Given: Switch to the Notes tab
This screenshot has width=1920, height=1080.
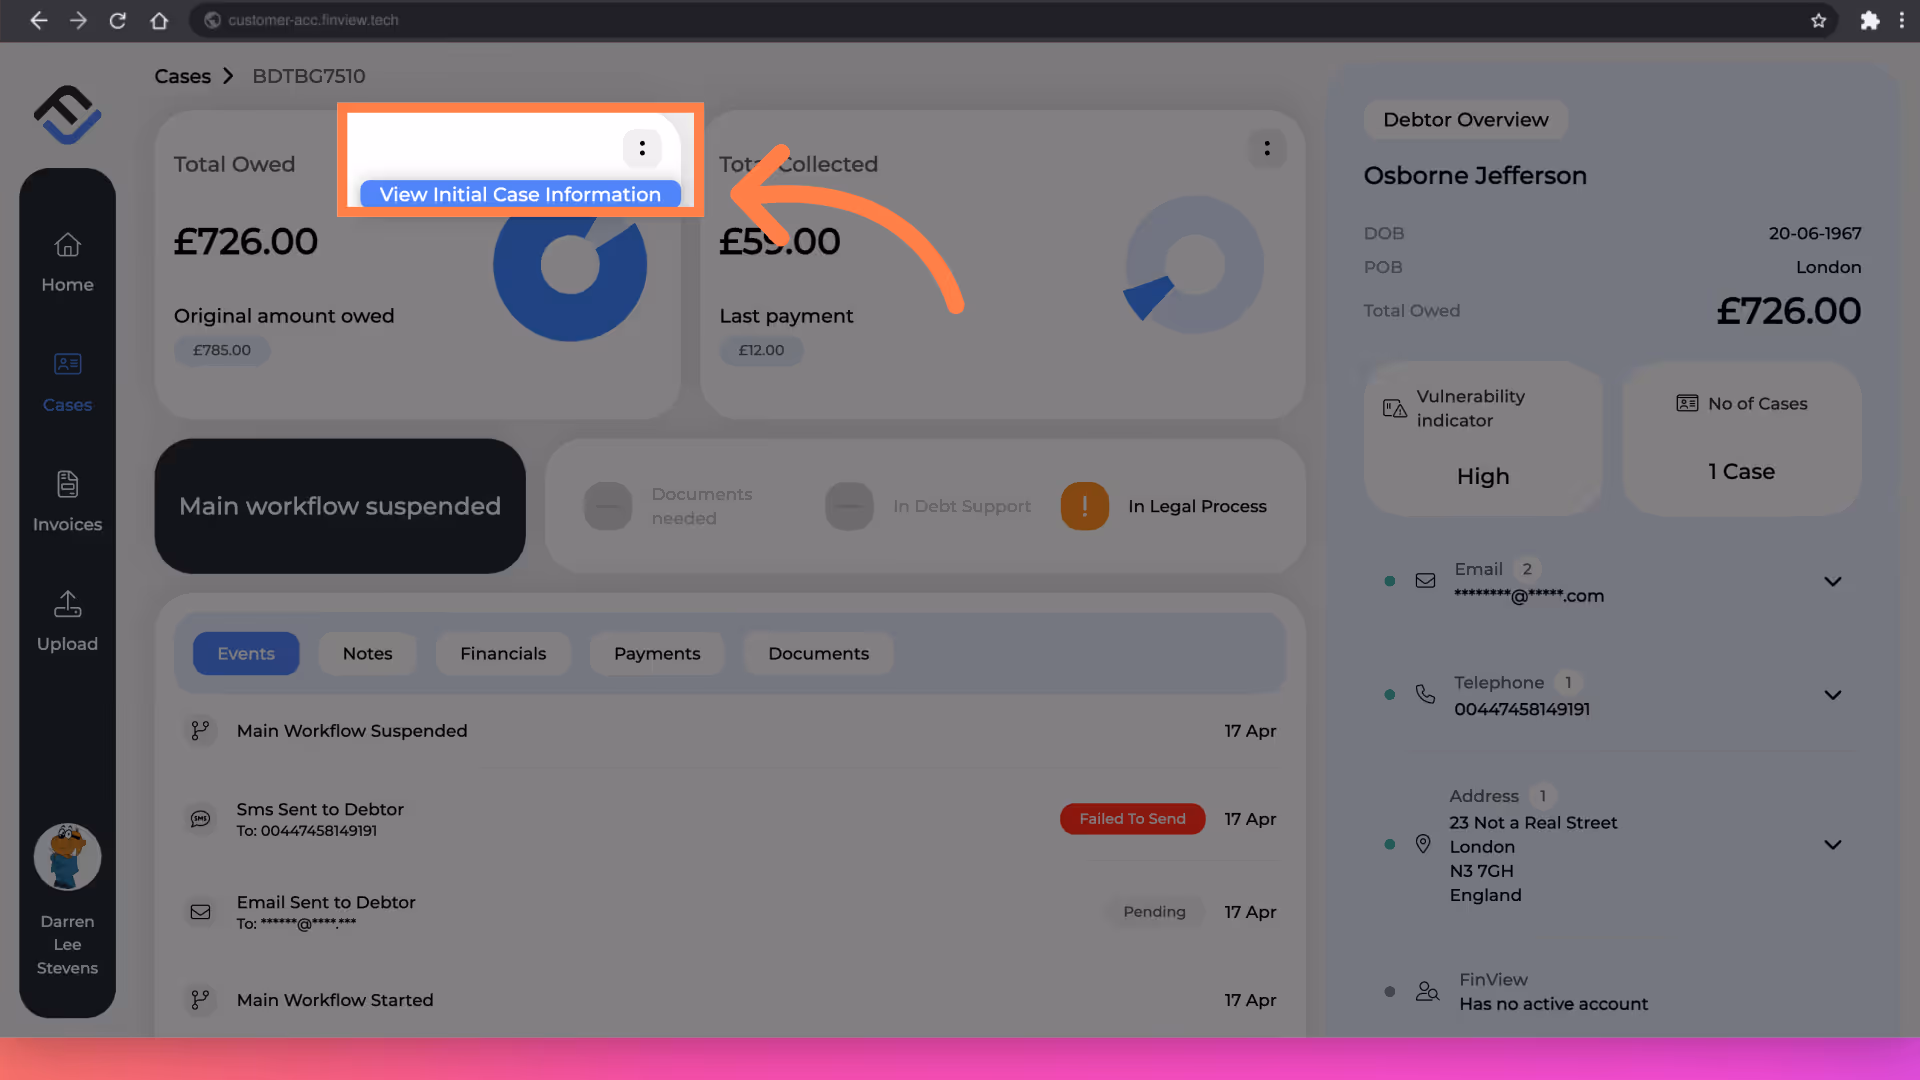Looking at the screenshot, I should coord(367,653).
